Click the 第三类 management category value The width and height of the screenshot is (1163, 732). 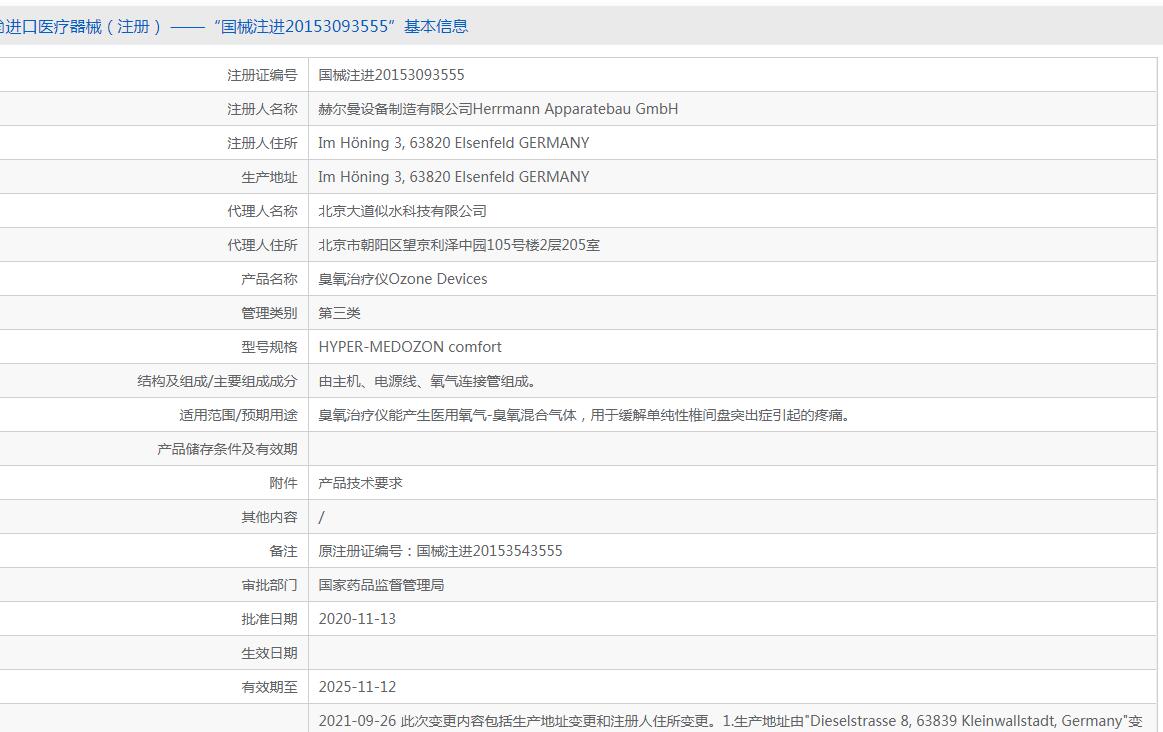point(340,313)
